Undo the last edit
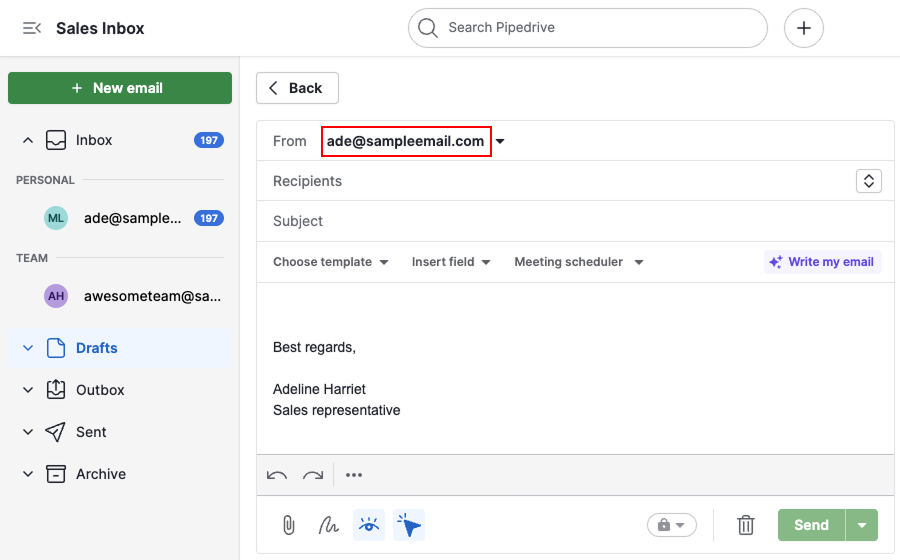900x560 pixels. pos(278,475)
